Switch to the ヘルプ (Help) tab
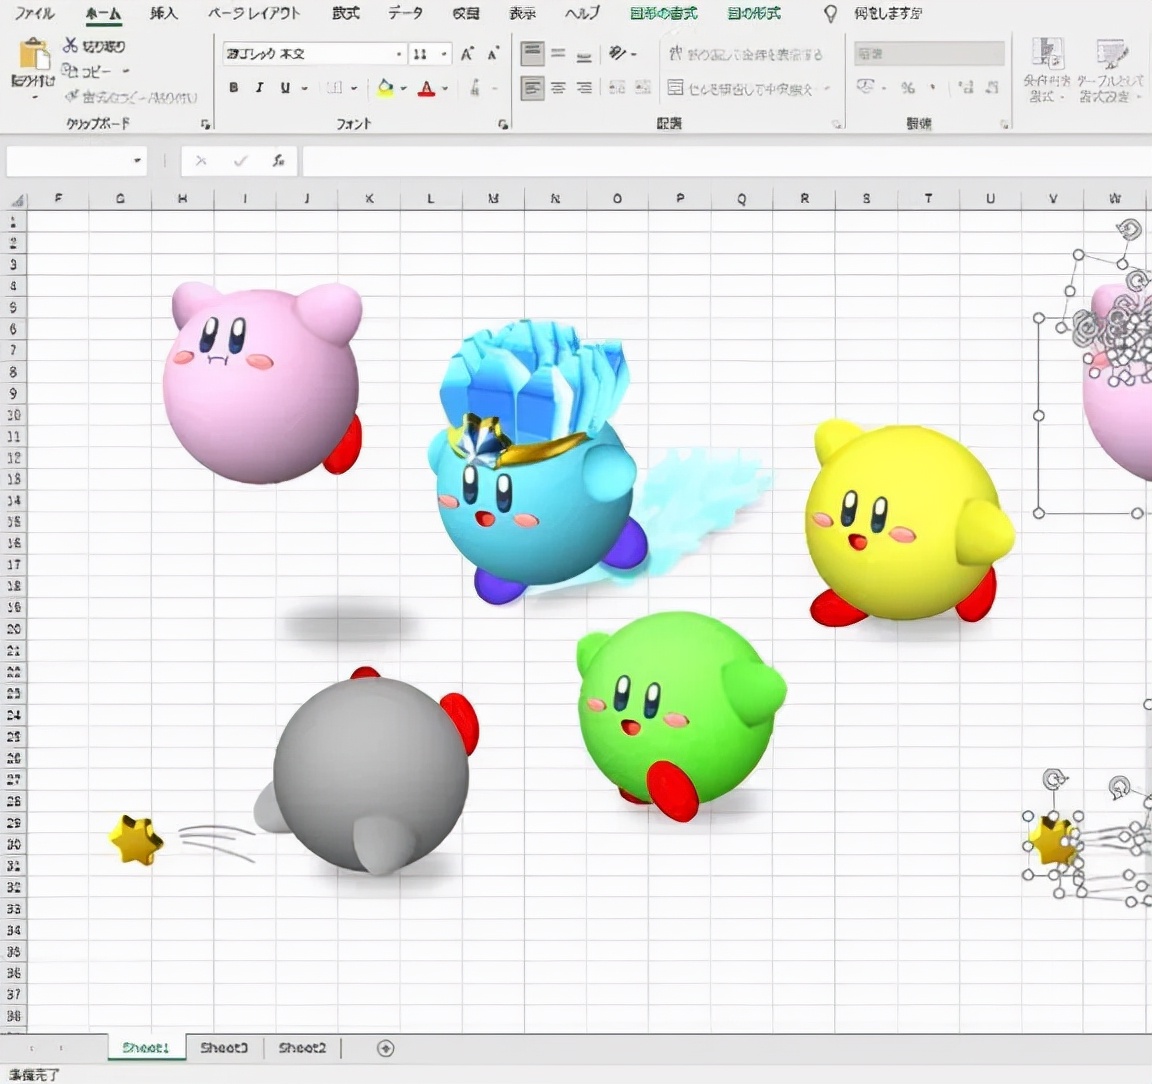Image resolution: width=1152 pixels, height=1084 pixels. (x=581, y=13)
